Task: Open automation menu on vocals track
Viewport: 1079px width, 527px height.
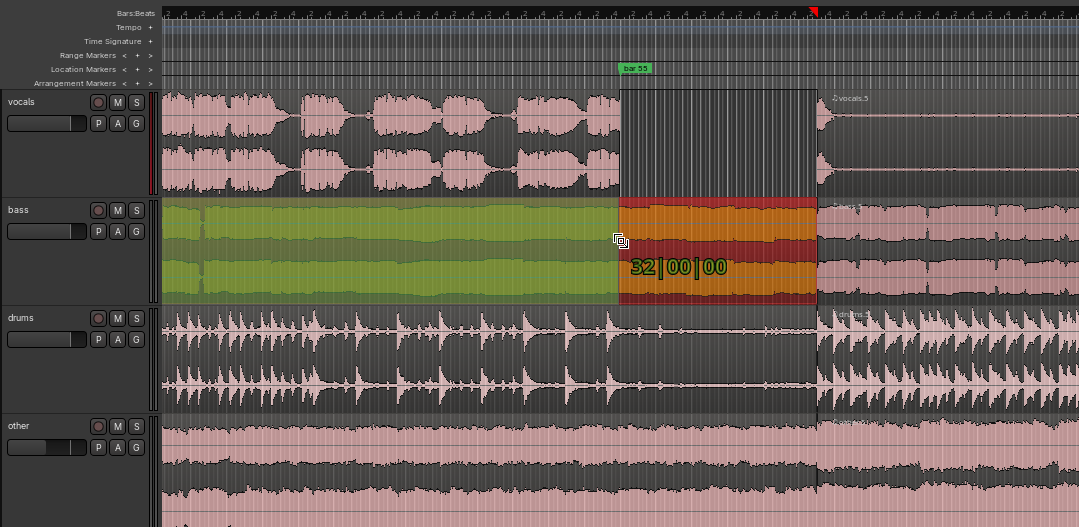Action: pyautogui.click(x=118, y=124)
